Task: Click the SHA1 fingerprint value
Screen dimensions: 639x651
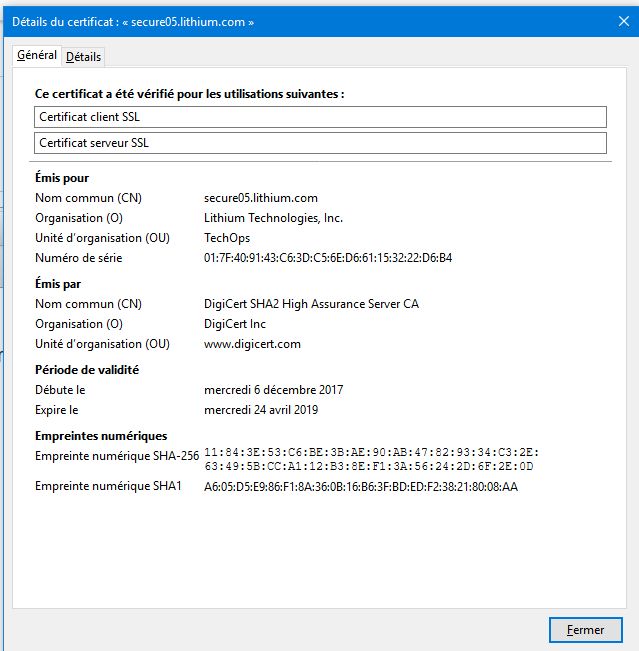Action: tap(361, 487)
